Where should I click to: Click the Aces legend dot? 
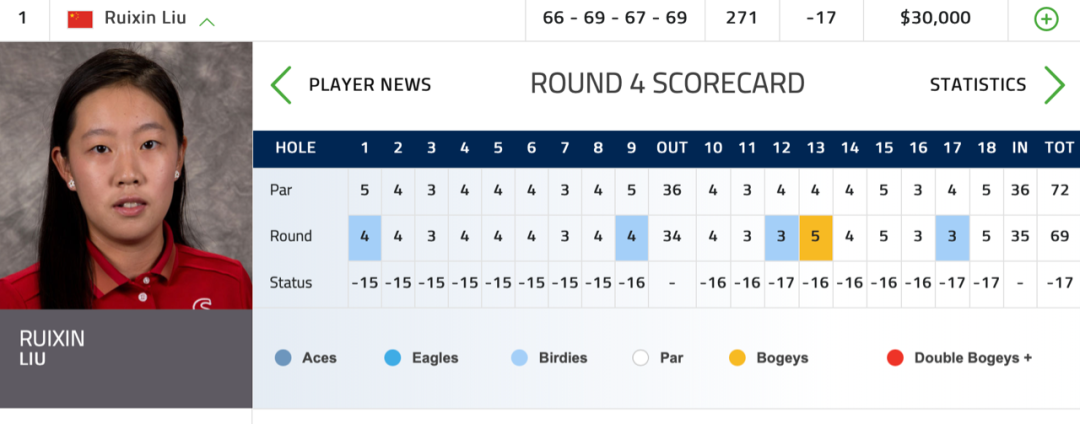click(283, 358)
